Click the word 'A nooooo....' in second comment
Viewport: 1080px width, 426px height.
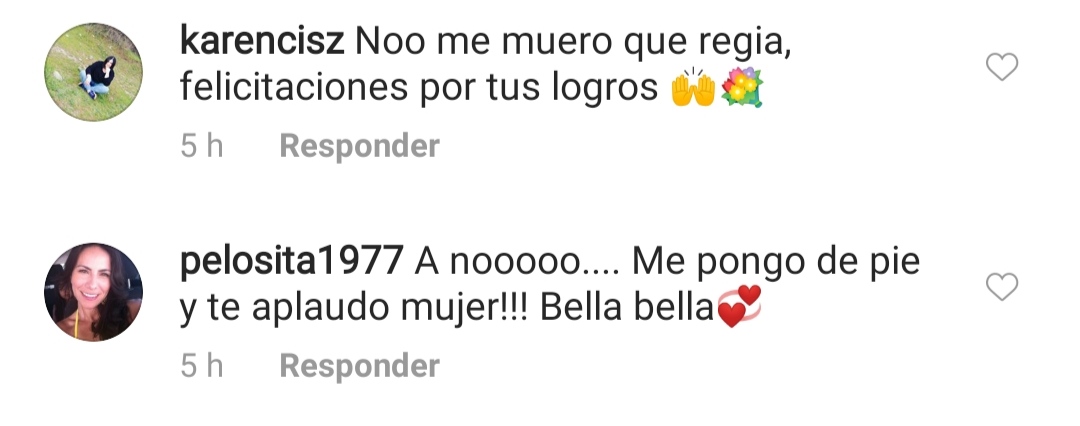point(517,263)
